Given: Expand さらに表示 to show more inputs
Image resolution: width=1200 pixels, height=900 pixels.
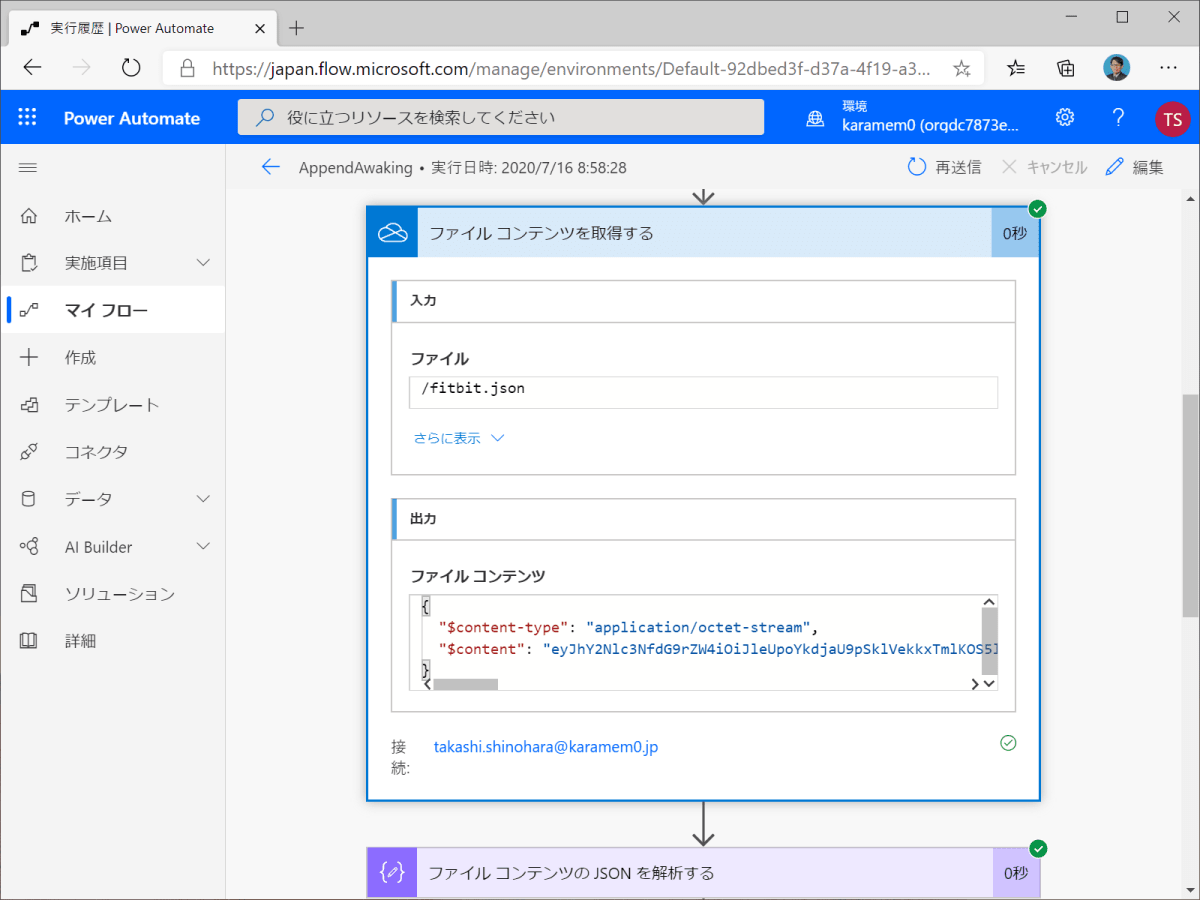Looking at the screenshot, I should [x=459, y=438].
